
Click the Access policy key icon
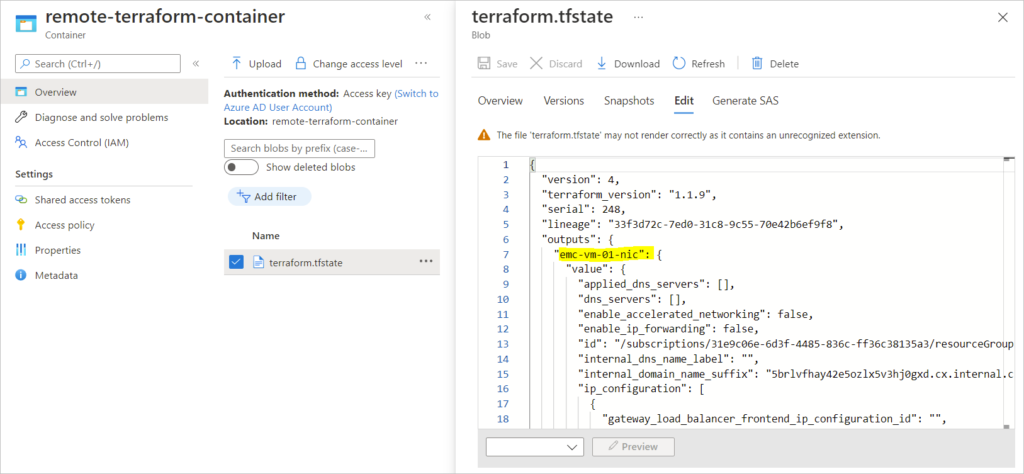point(22,225)
